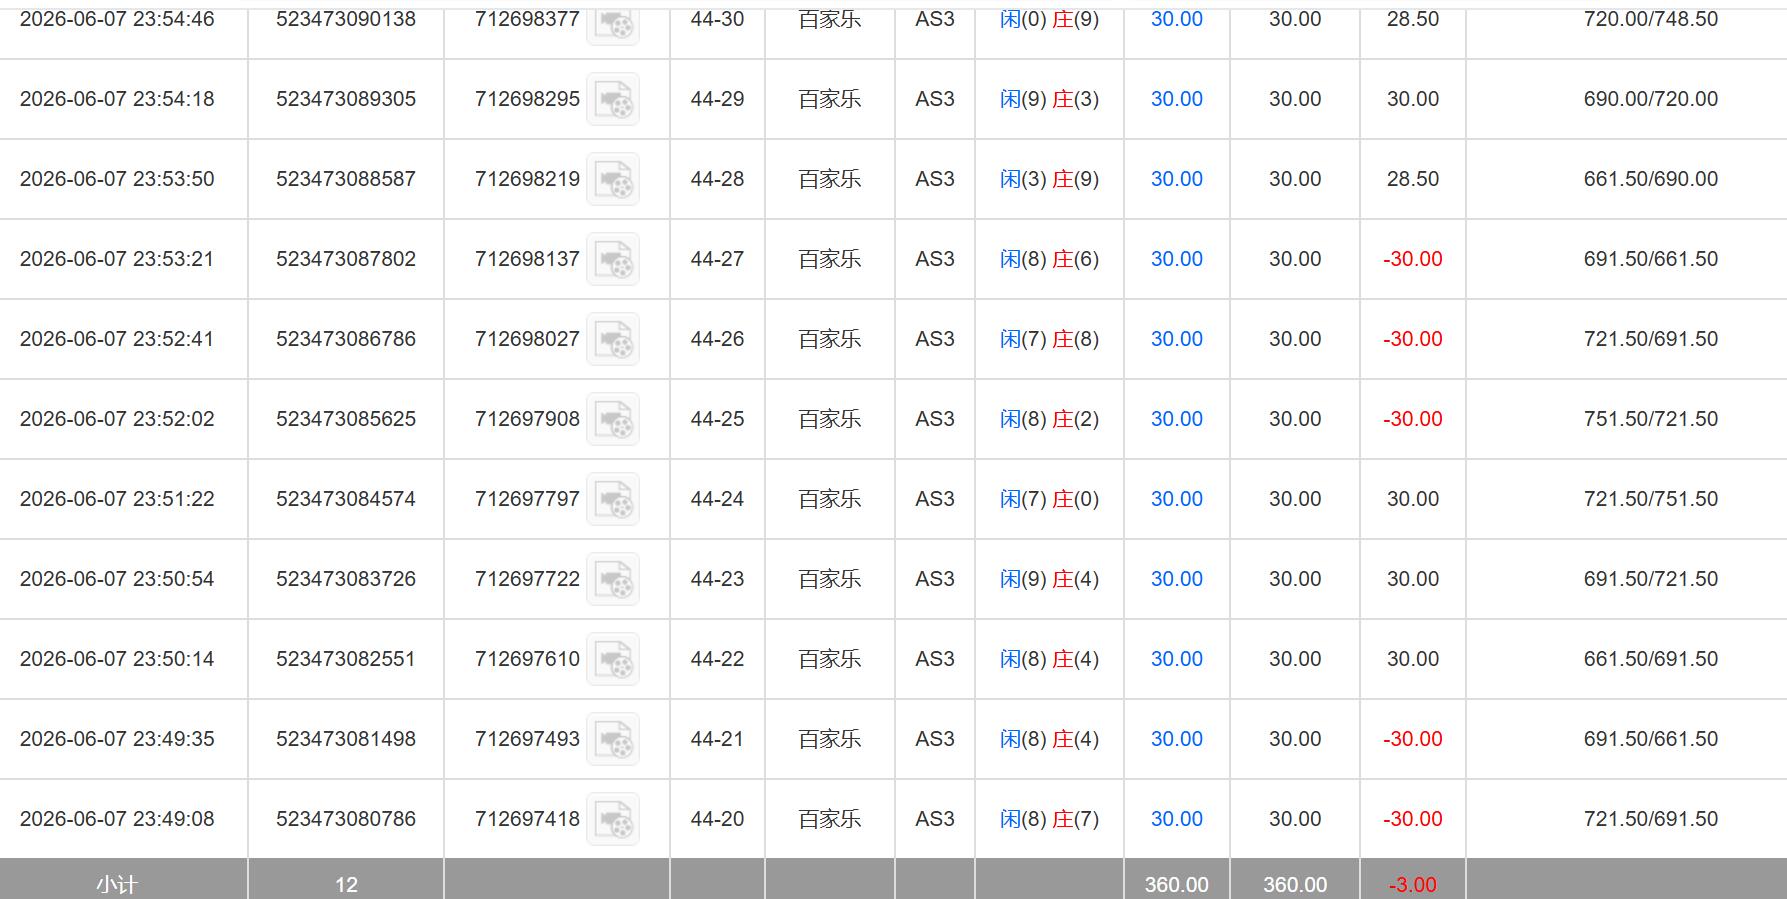Select game number 712697610
Viewport: 1787px width, 899px height.
tap(527, 659)
